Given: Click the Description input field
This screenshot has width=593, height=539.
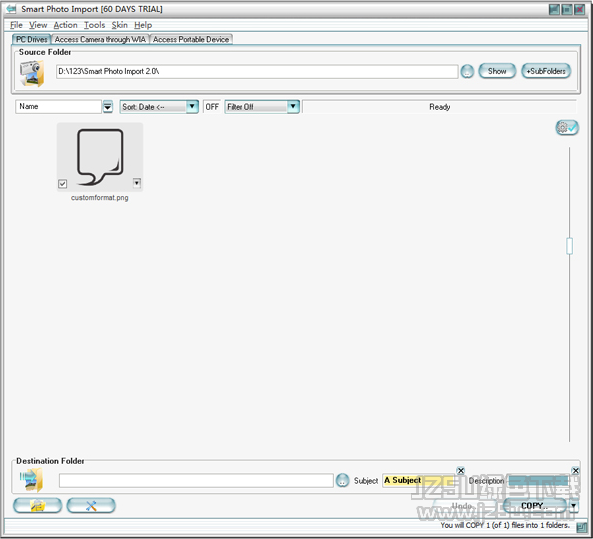Looking at the screenshot, I should pos(539,481).
